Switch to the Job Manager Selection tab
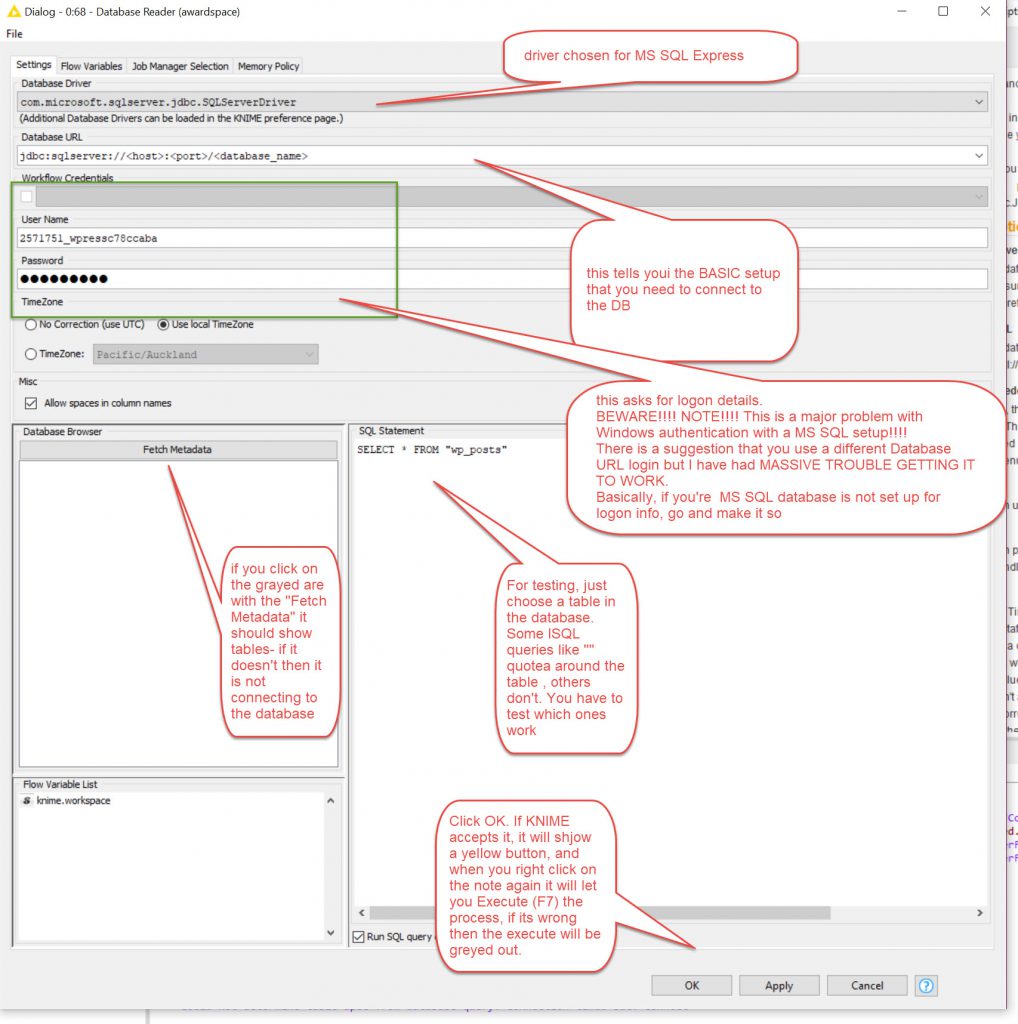This screenshot has height=1024, width=1018. pos(180,66)
